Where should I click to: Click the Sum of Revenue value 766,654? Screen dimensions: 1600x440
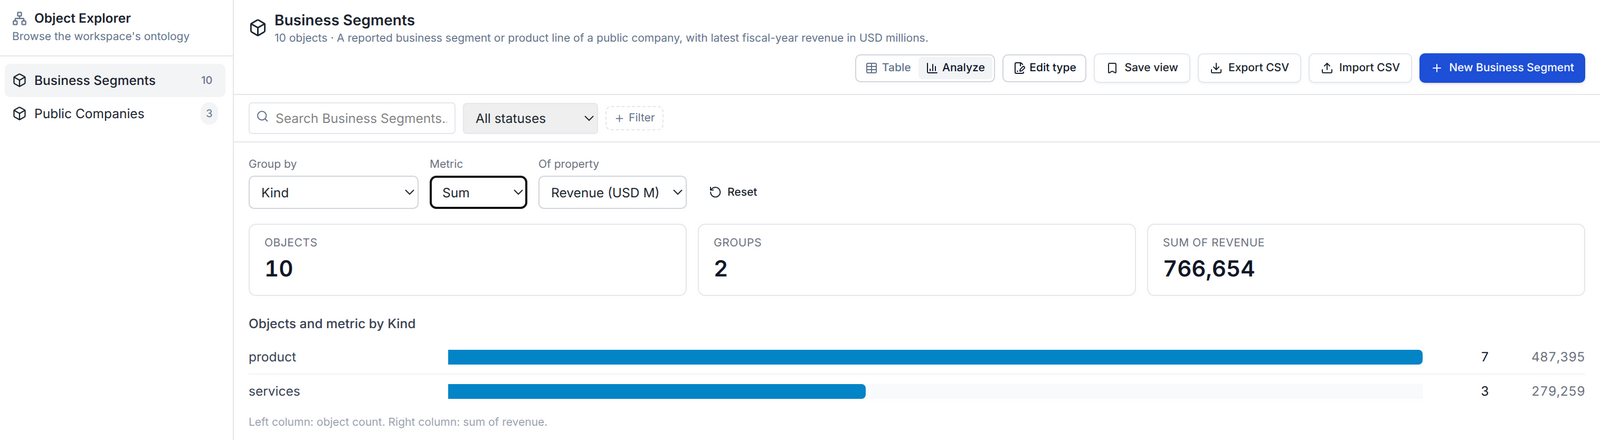1208,269
